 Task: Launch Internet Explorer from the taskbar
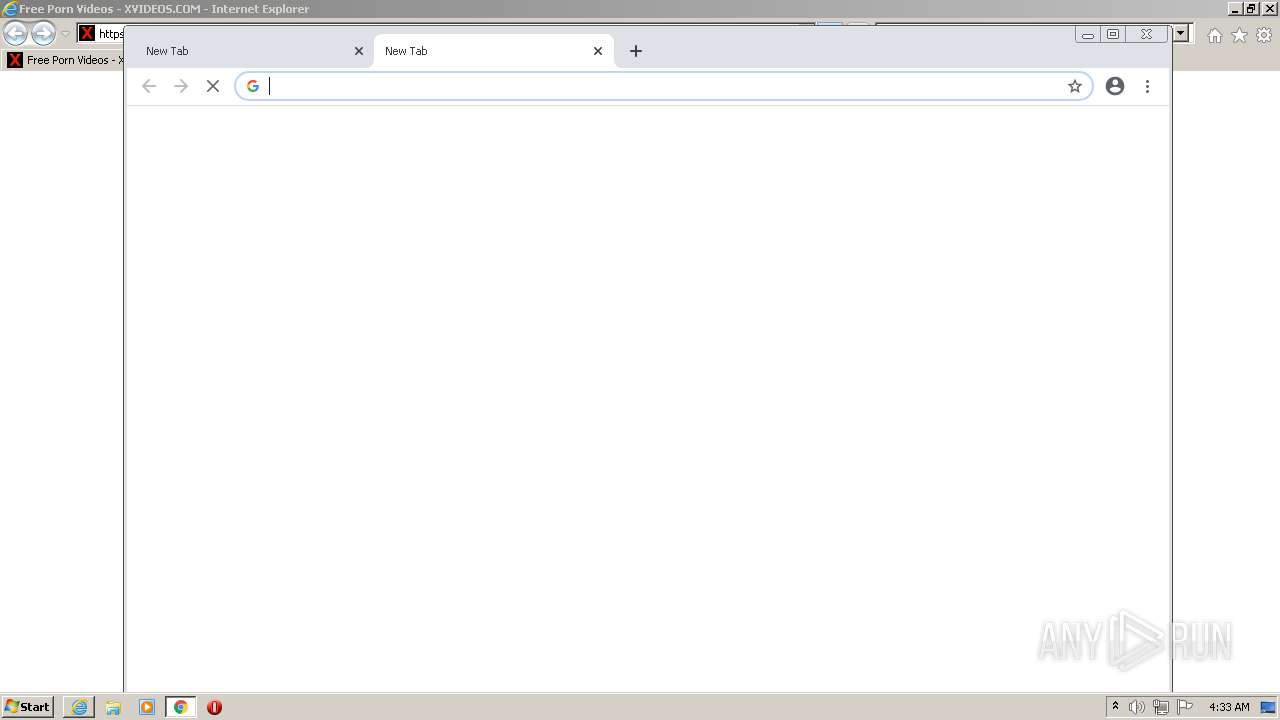point(79,707)
